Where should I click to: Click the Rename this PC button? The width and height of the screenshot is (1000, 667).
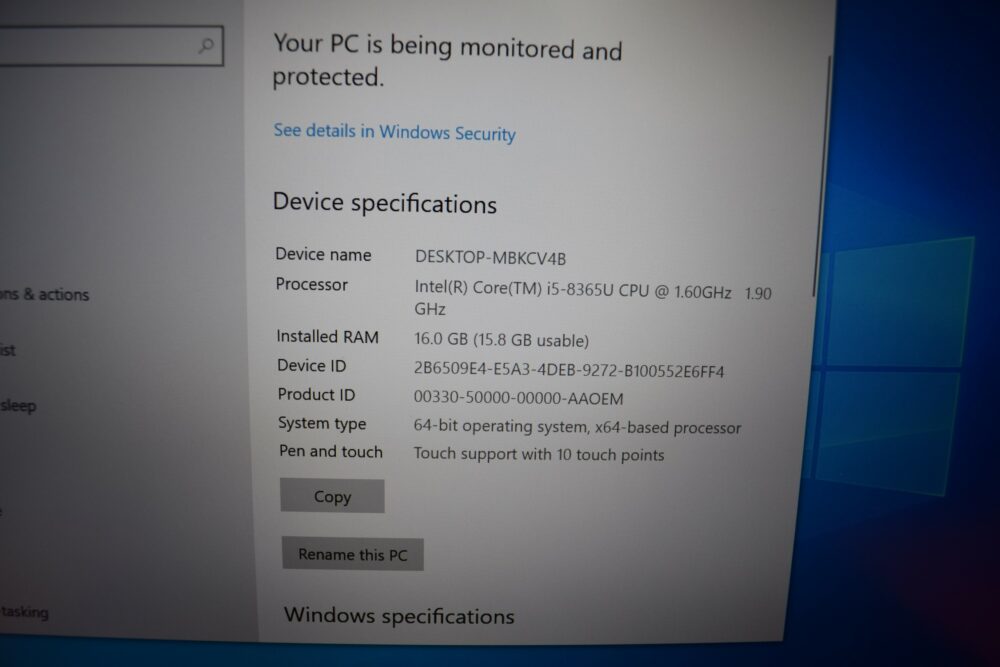coord(353,553)
